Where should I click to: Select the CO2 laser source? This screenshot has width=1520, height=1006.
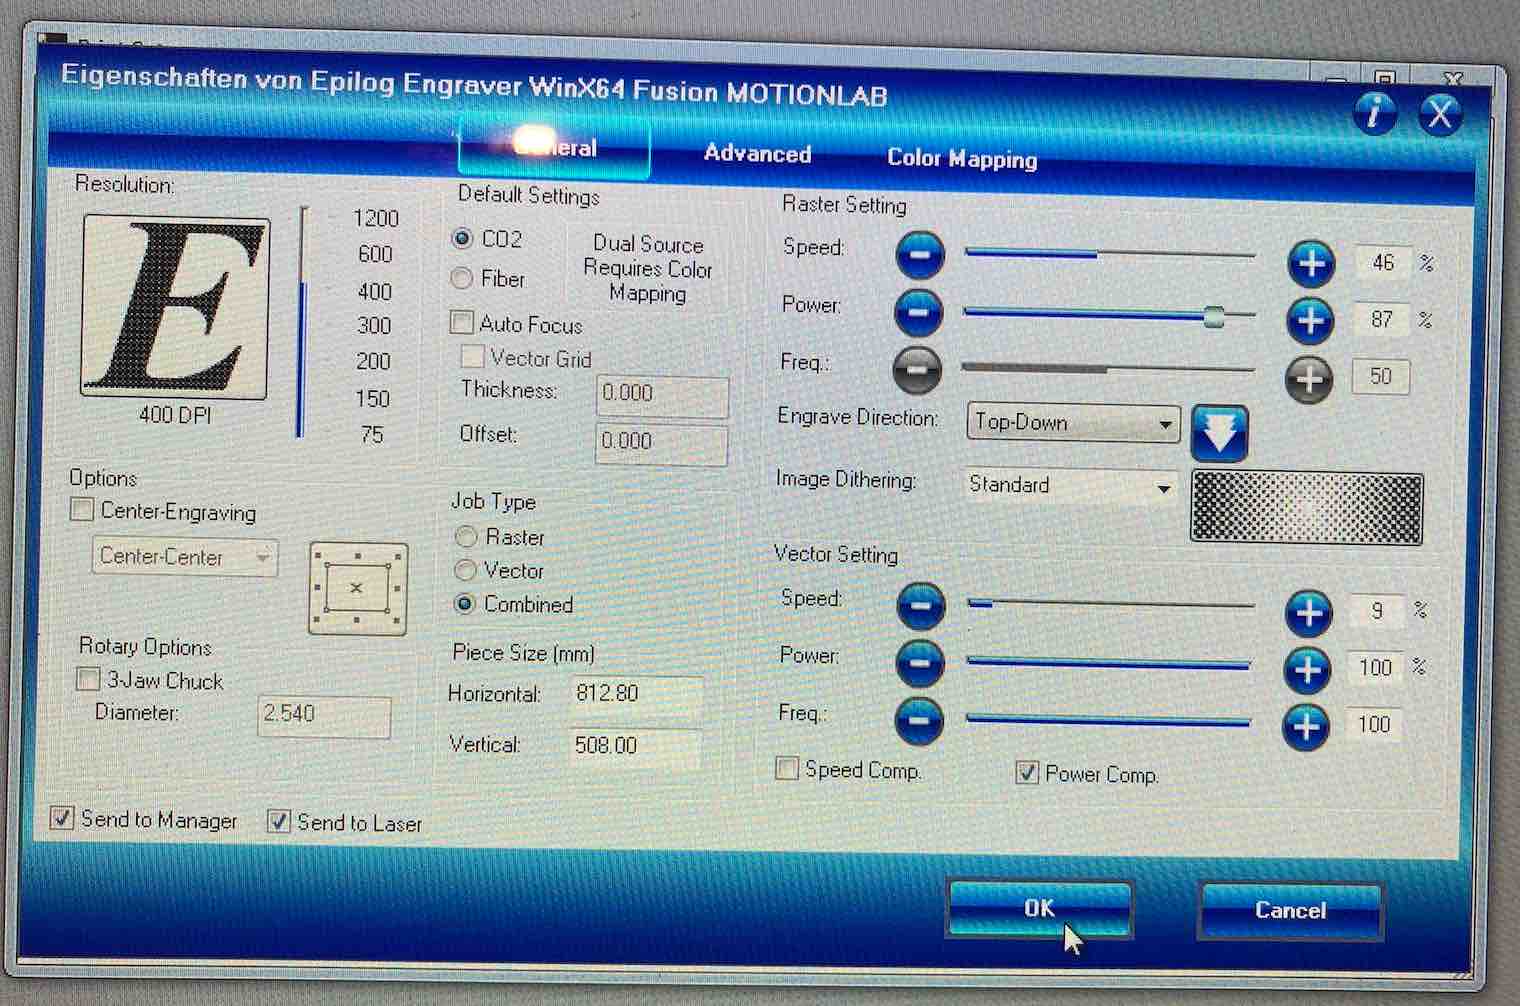point(462,238)
